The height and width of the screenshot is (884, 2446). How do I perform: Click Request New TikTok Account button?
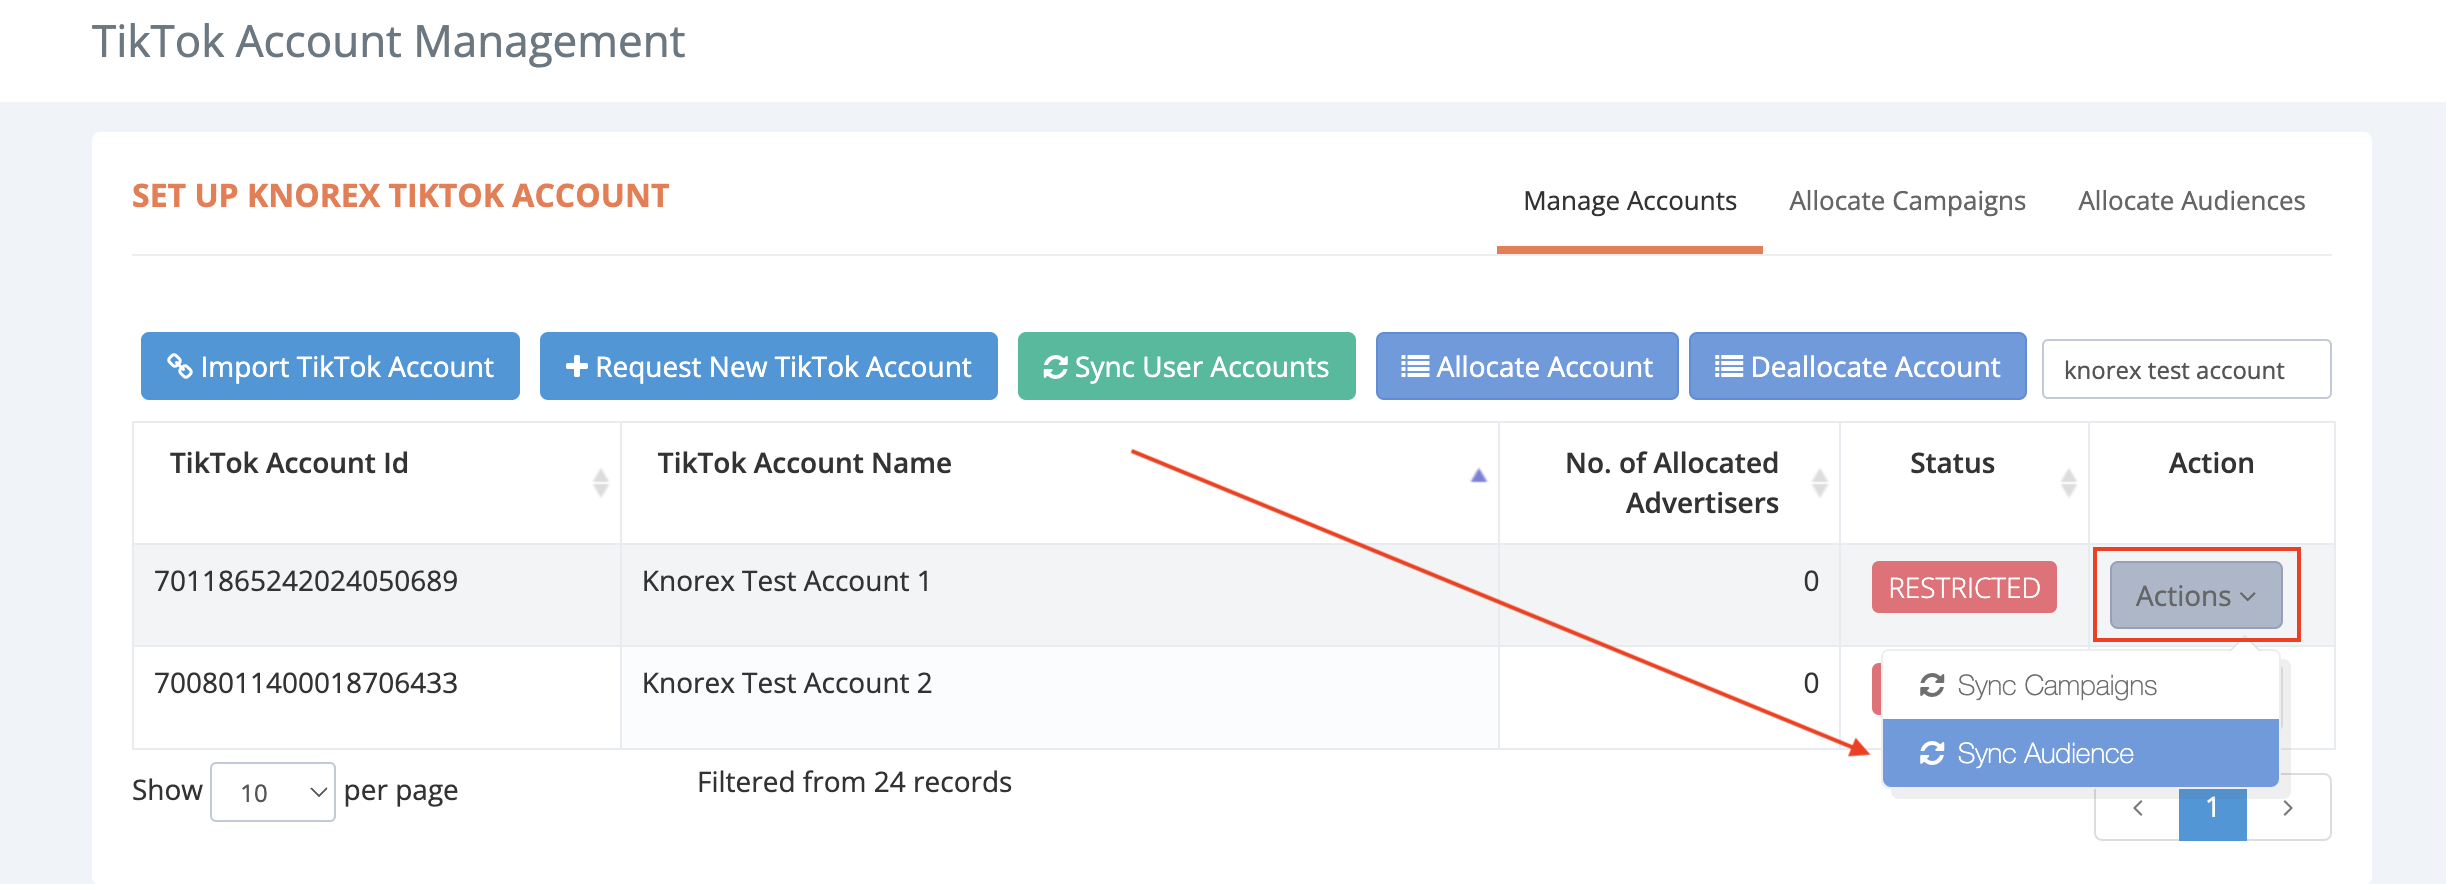pyautogui.click(x=768, y=366)
